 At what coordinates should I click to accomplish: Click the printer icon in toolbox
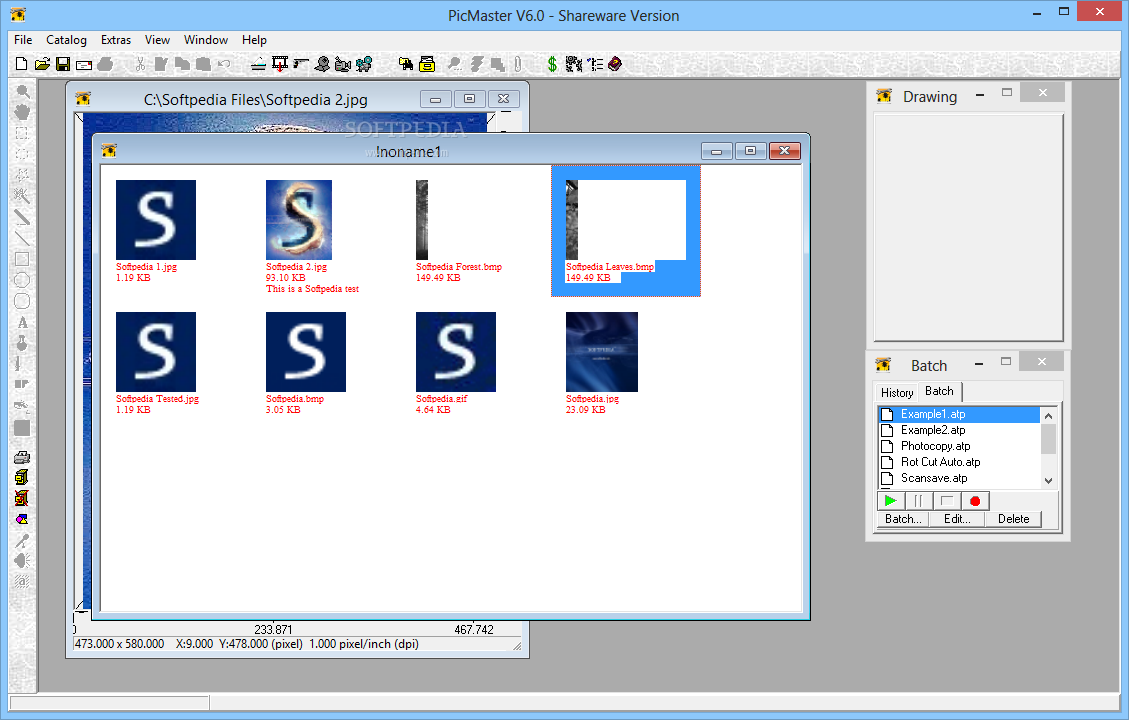(x=22, y=456)
